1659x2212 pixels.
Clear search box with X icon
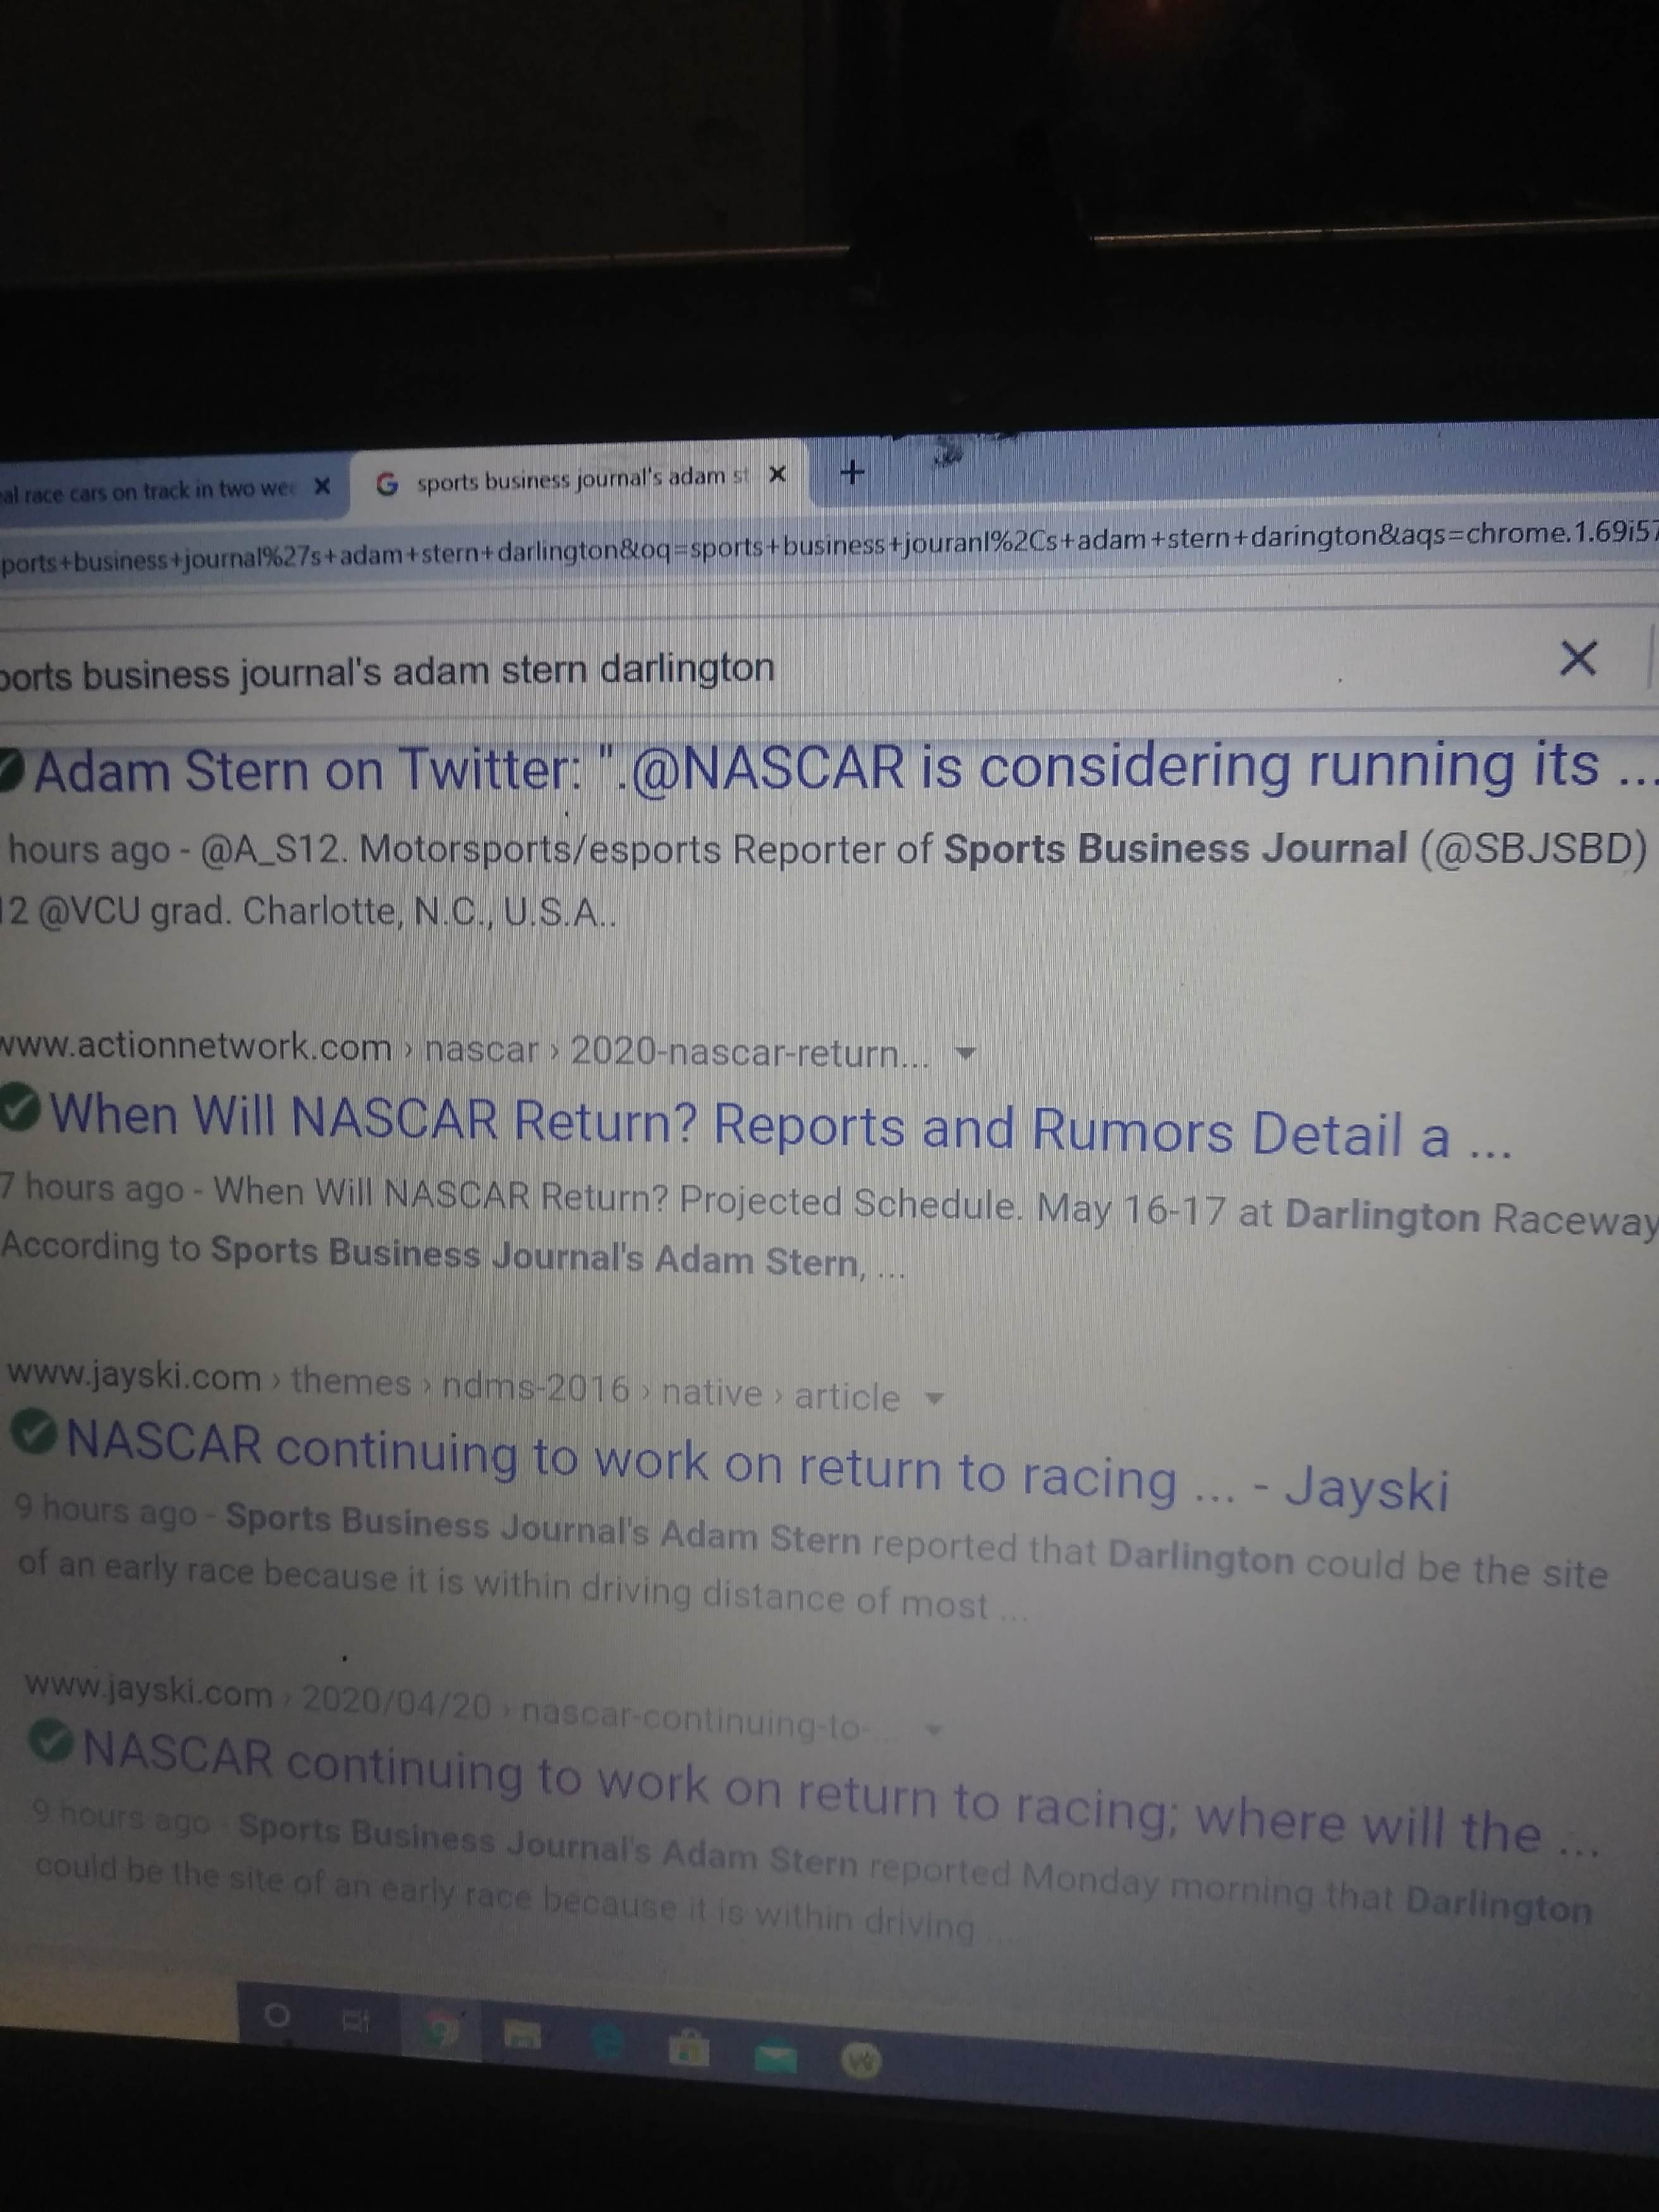tap(1577, 658)
